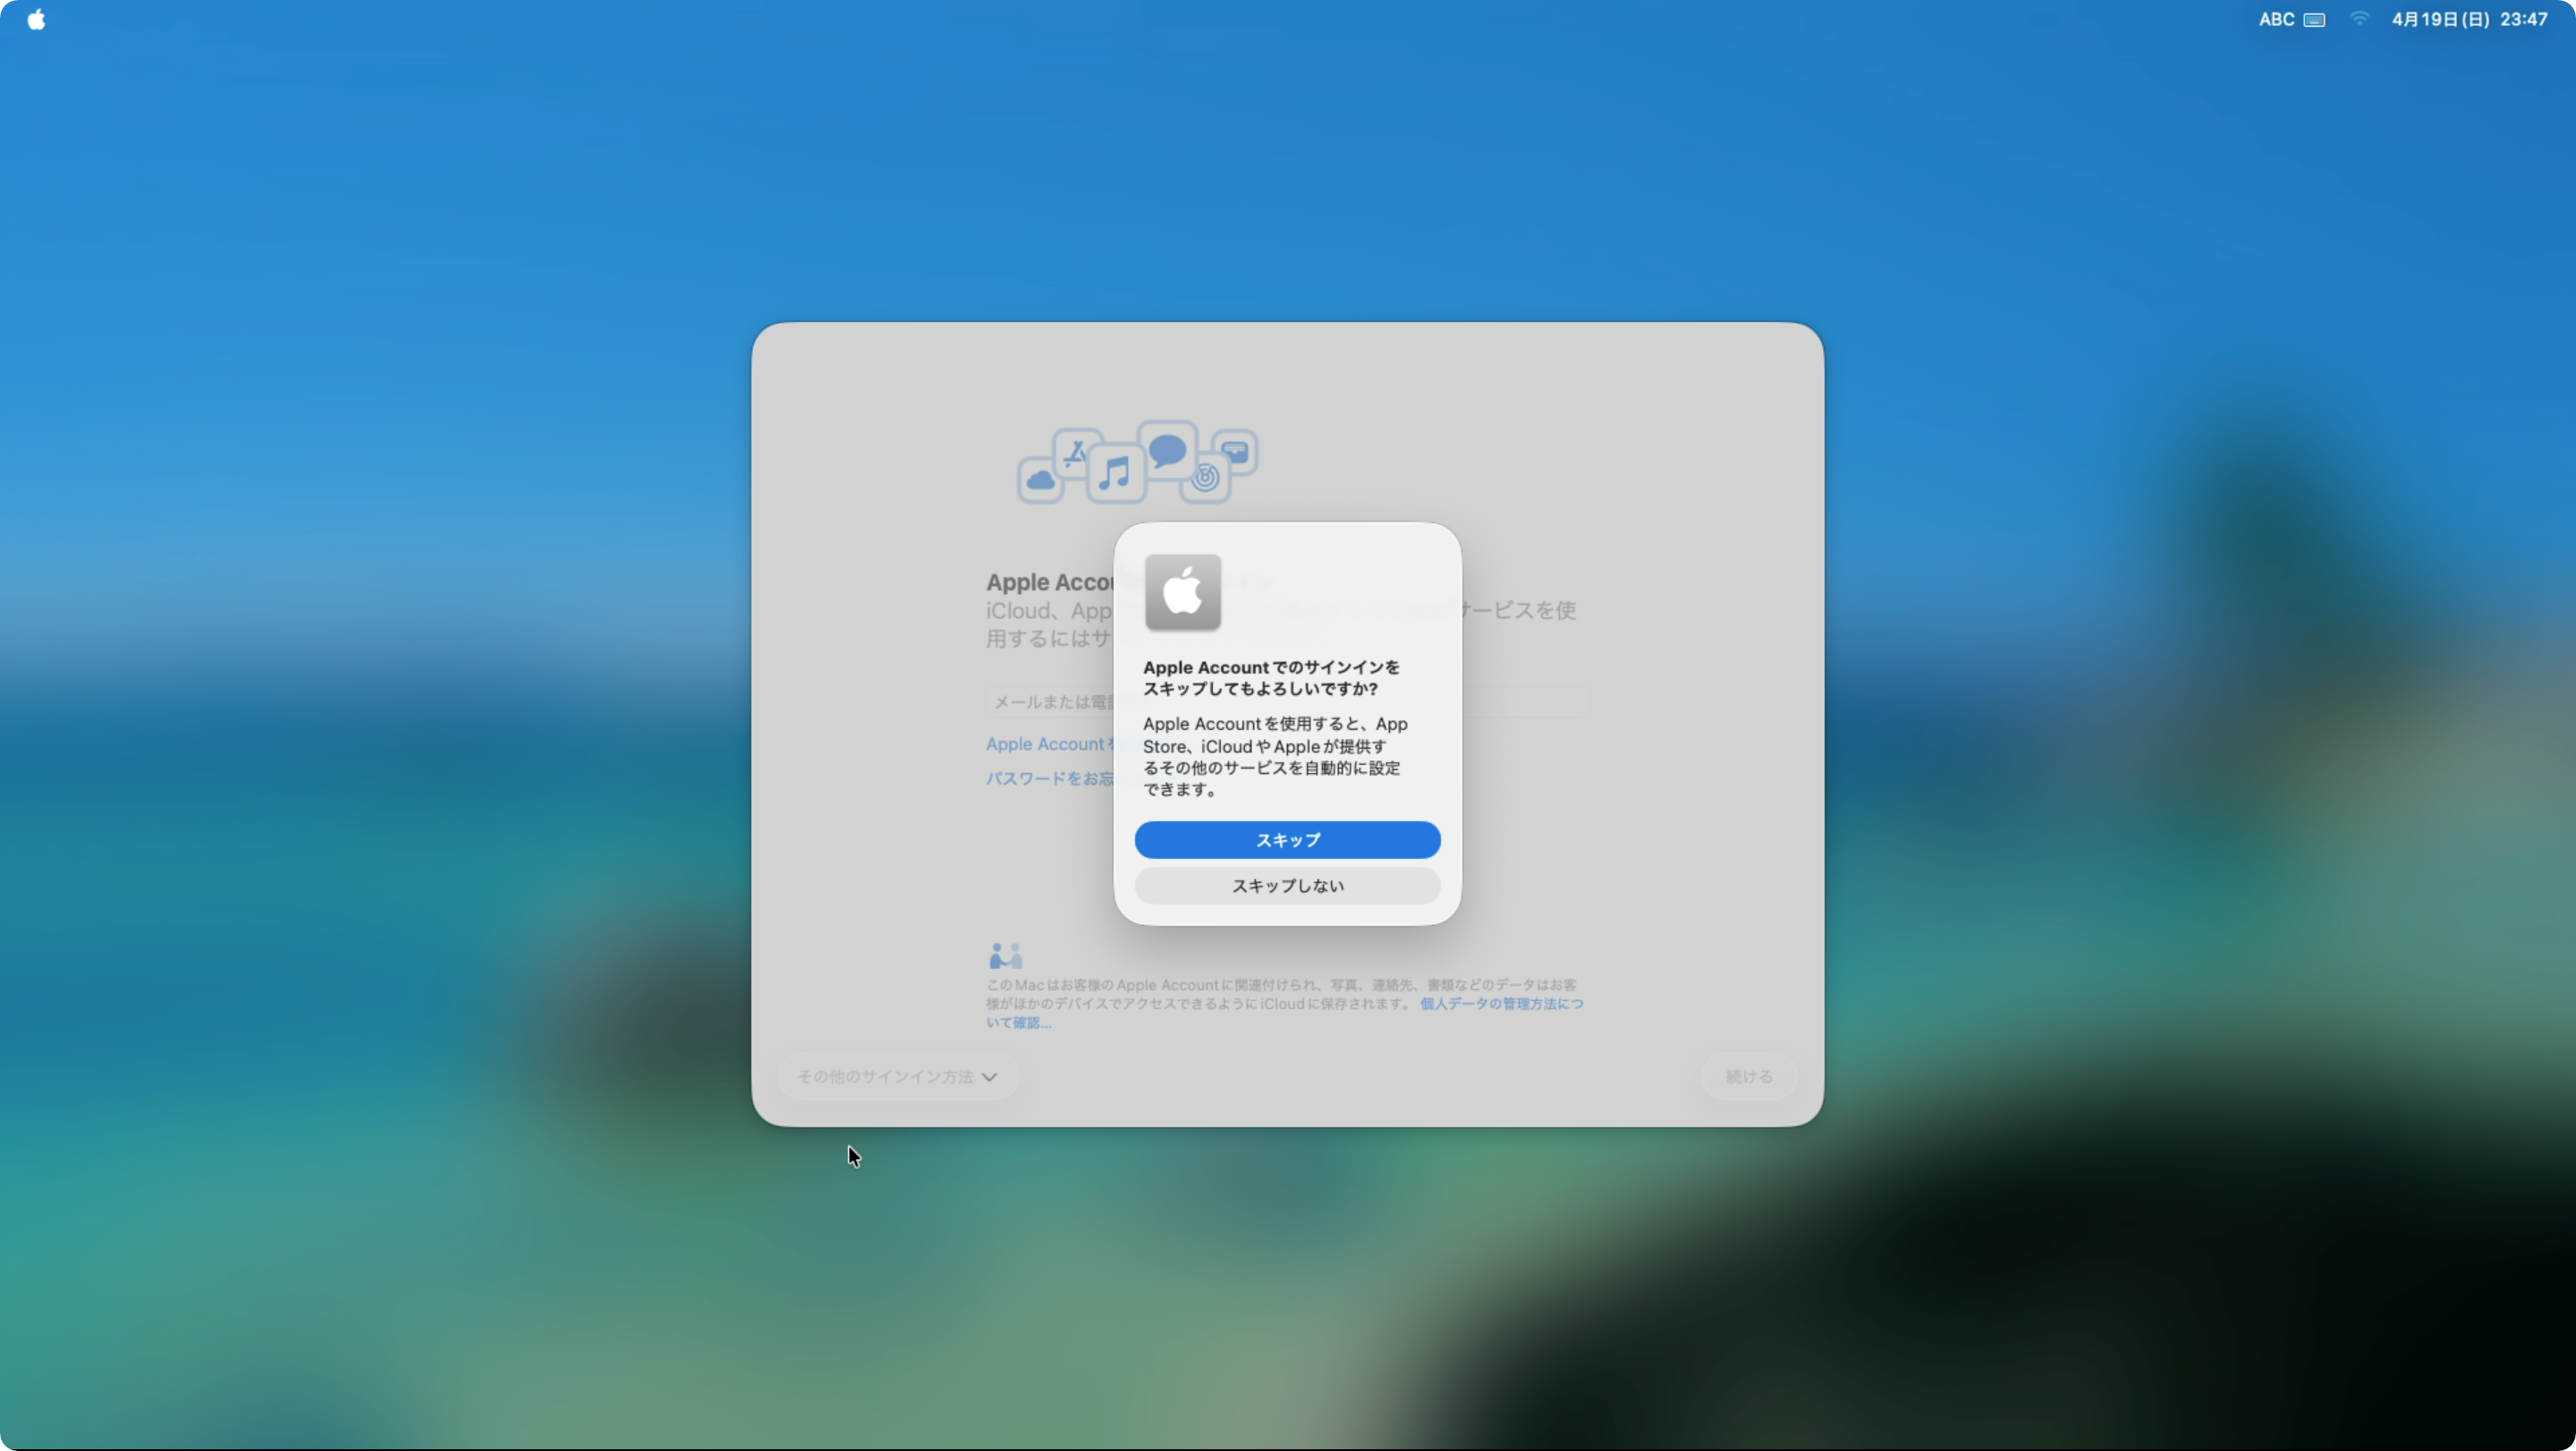Click the date and time 4月19日(日) 23:47
Viewport: 2576px width, 1451px height.
coord(2469,19)
